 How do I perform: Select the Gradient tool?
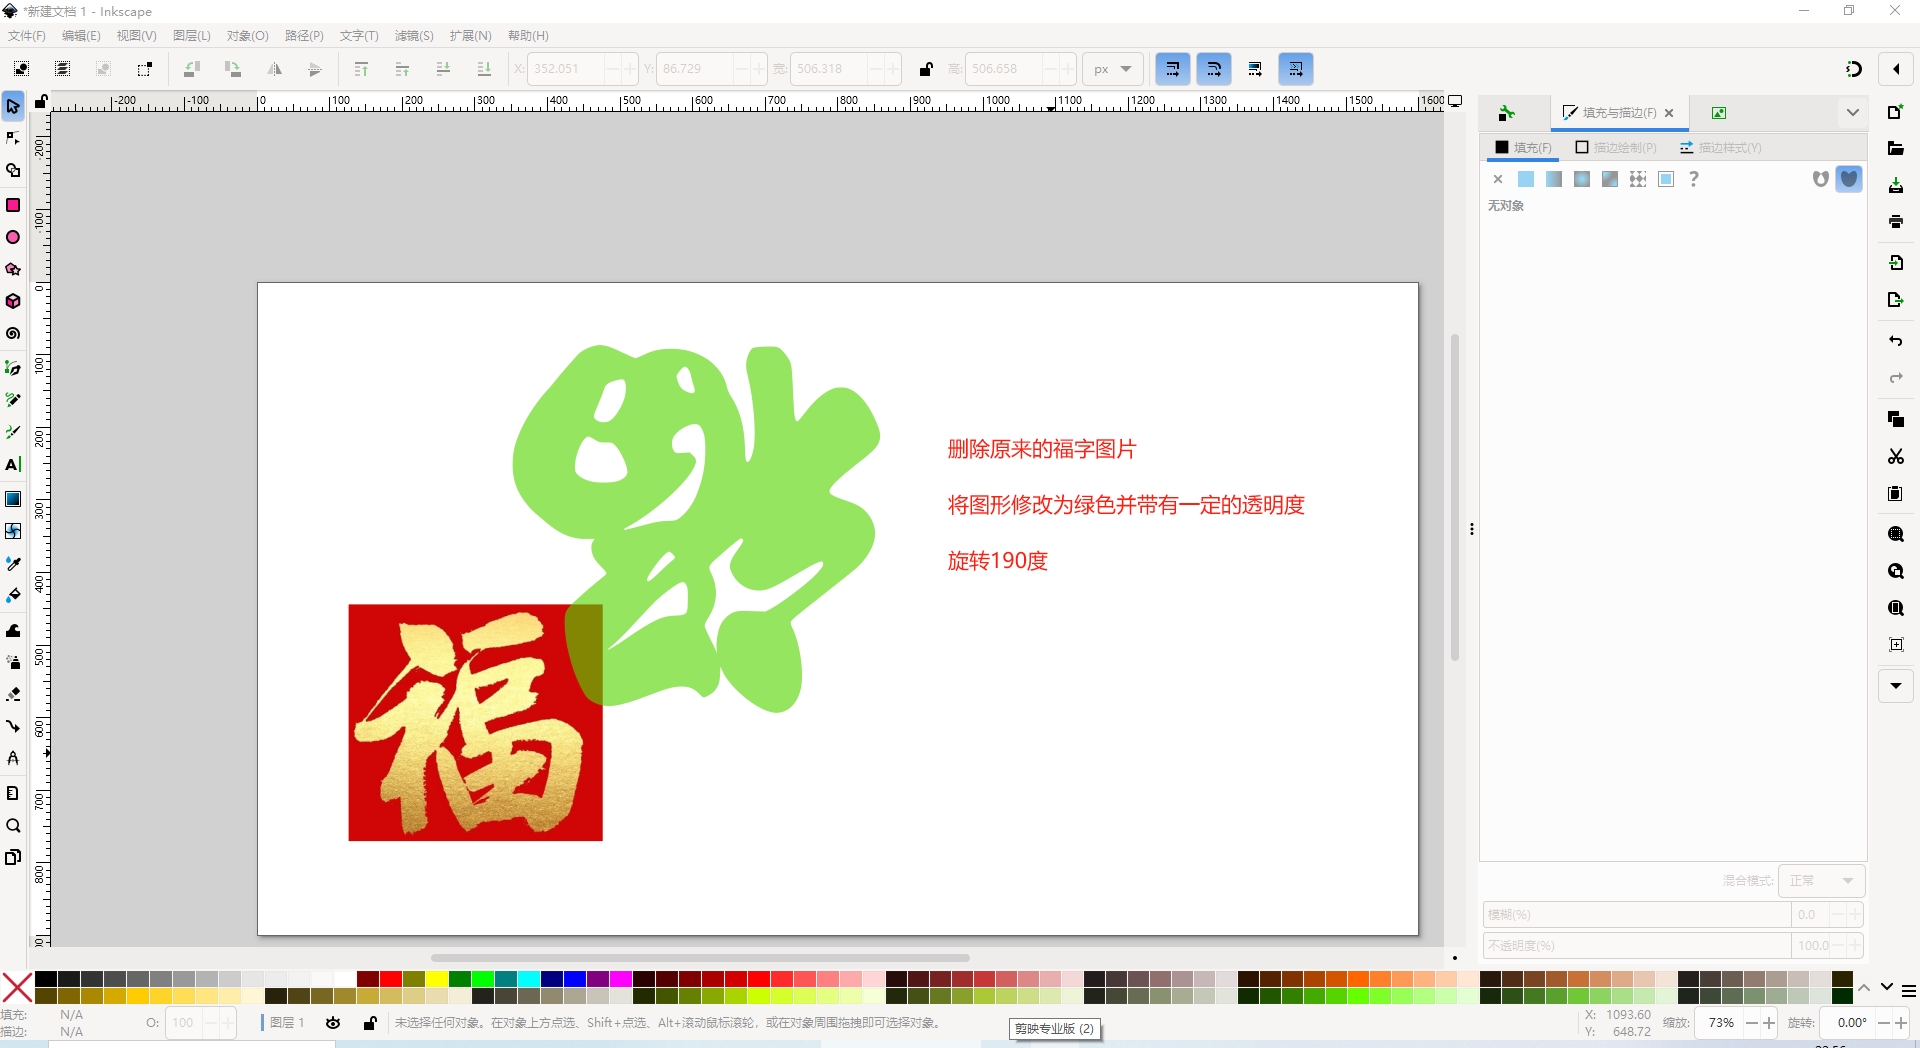13,499
